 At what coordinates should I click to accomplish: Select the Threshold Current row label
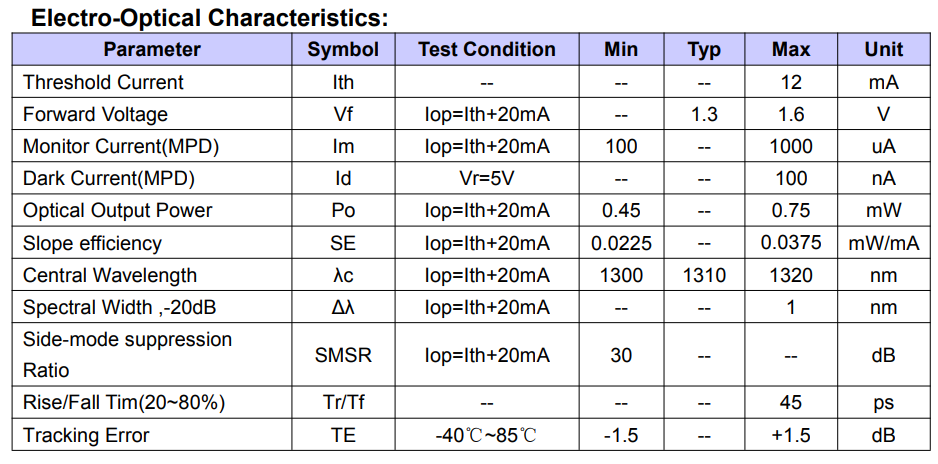(103, 82)
